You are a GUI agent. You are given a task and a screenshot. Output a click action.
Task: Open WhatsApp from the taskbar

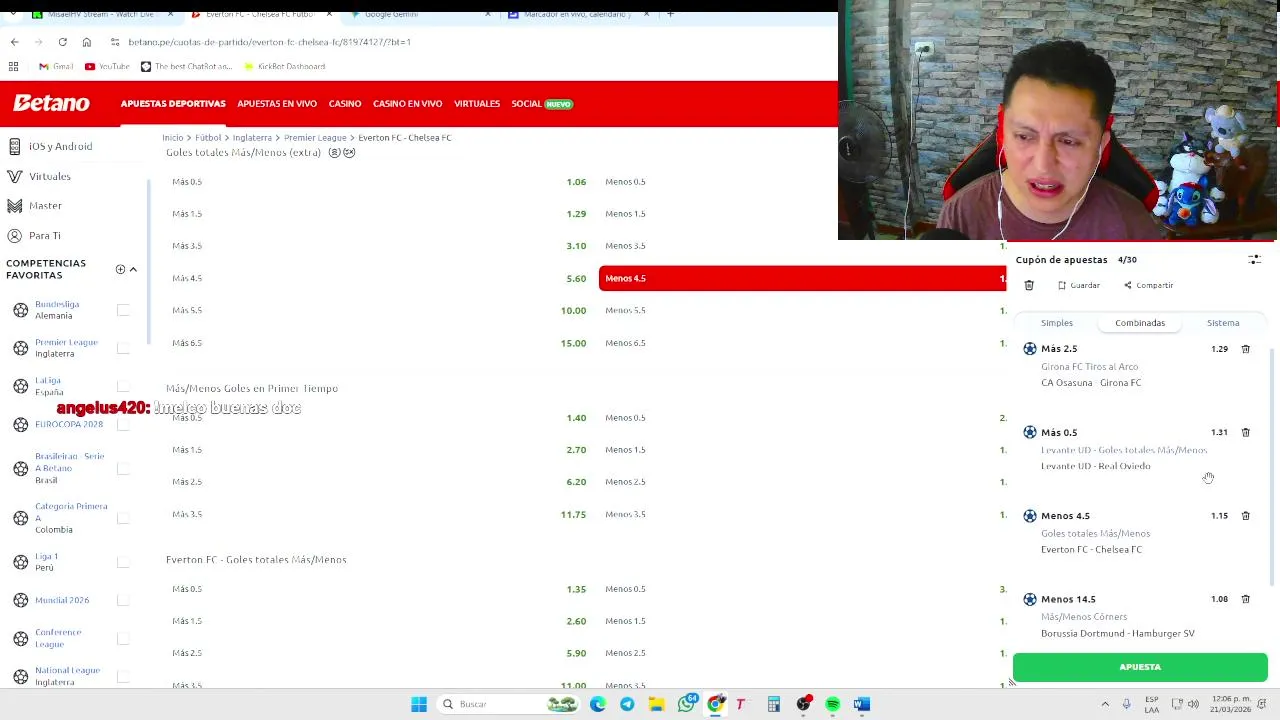pyautogui.click(x=686, y=704)
